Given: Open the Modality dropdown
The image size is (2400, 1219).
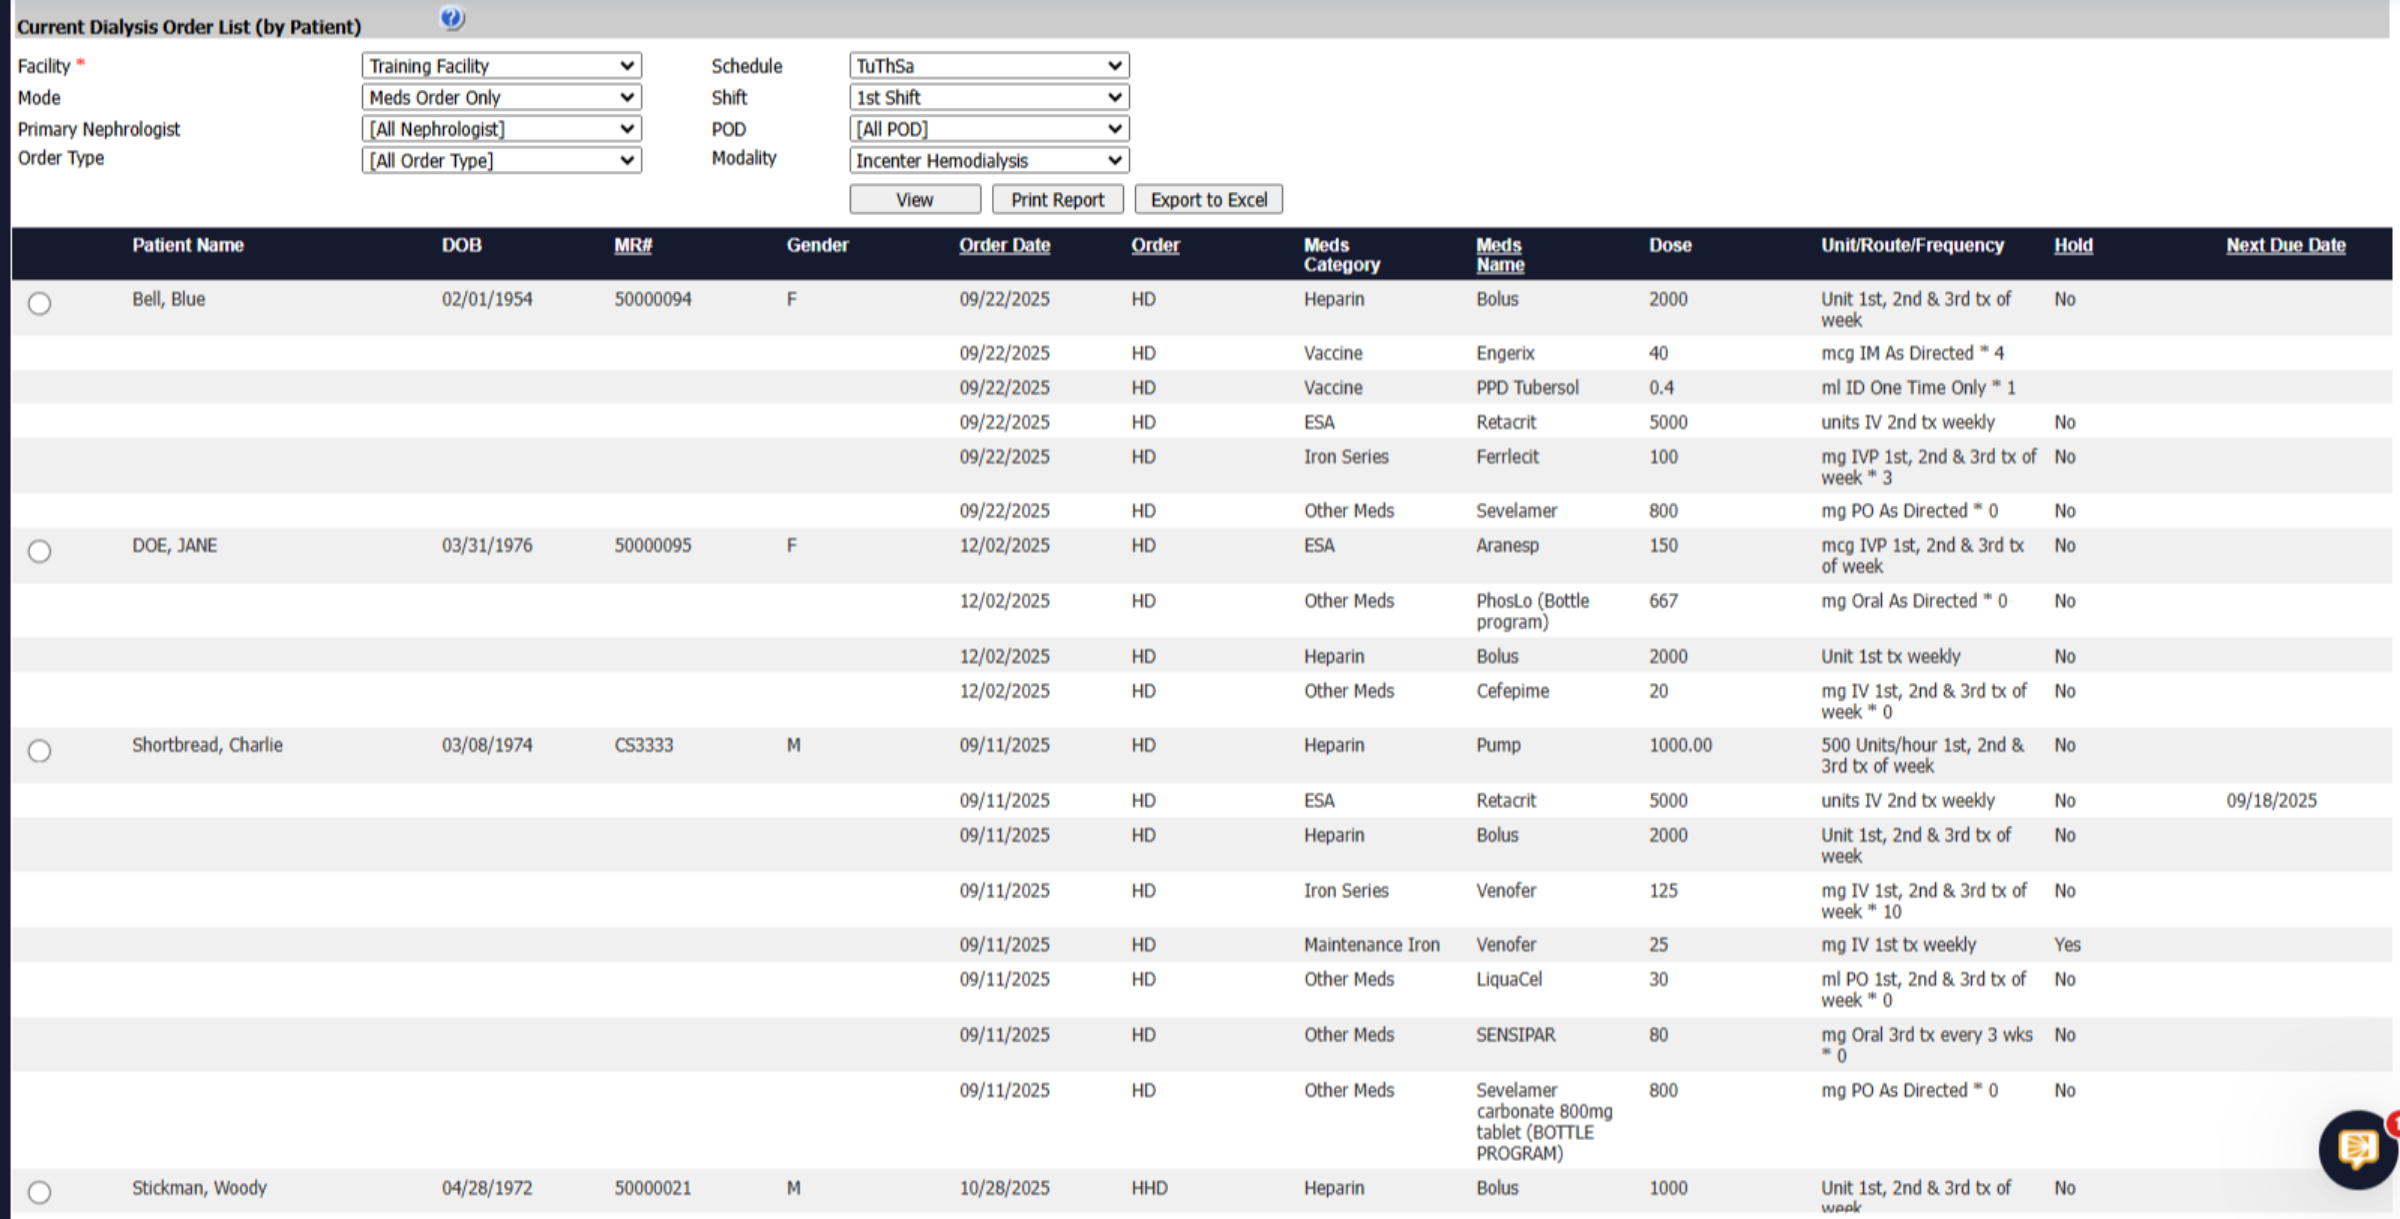Looking at the screenshot, I should pyautogui.click(x=990, y=161).
